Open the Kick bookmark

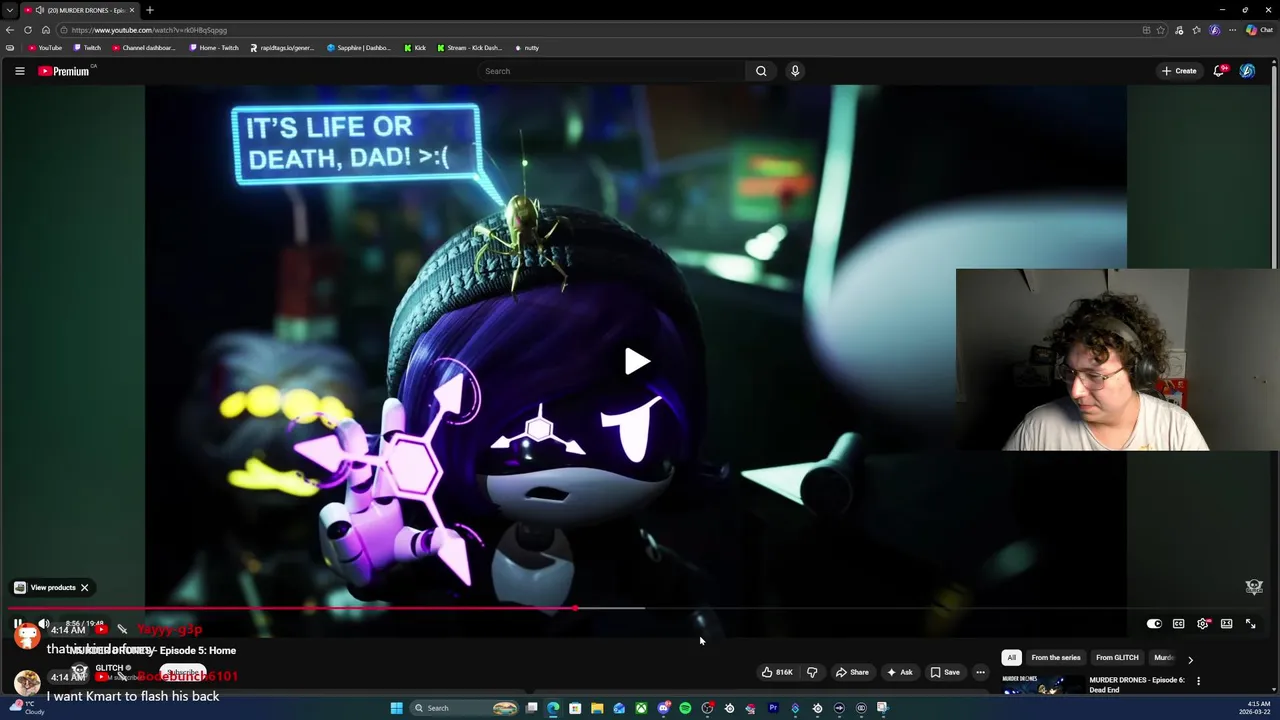[x=416, y=48]
